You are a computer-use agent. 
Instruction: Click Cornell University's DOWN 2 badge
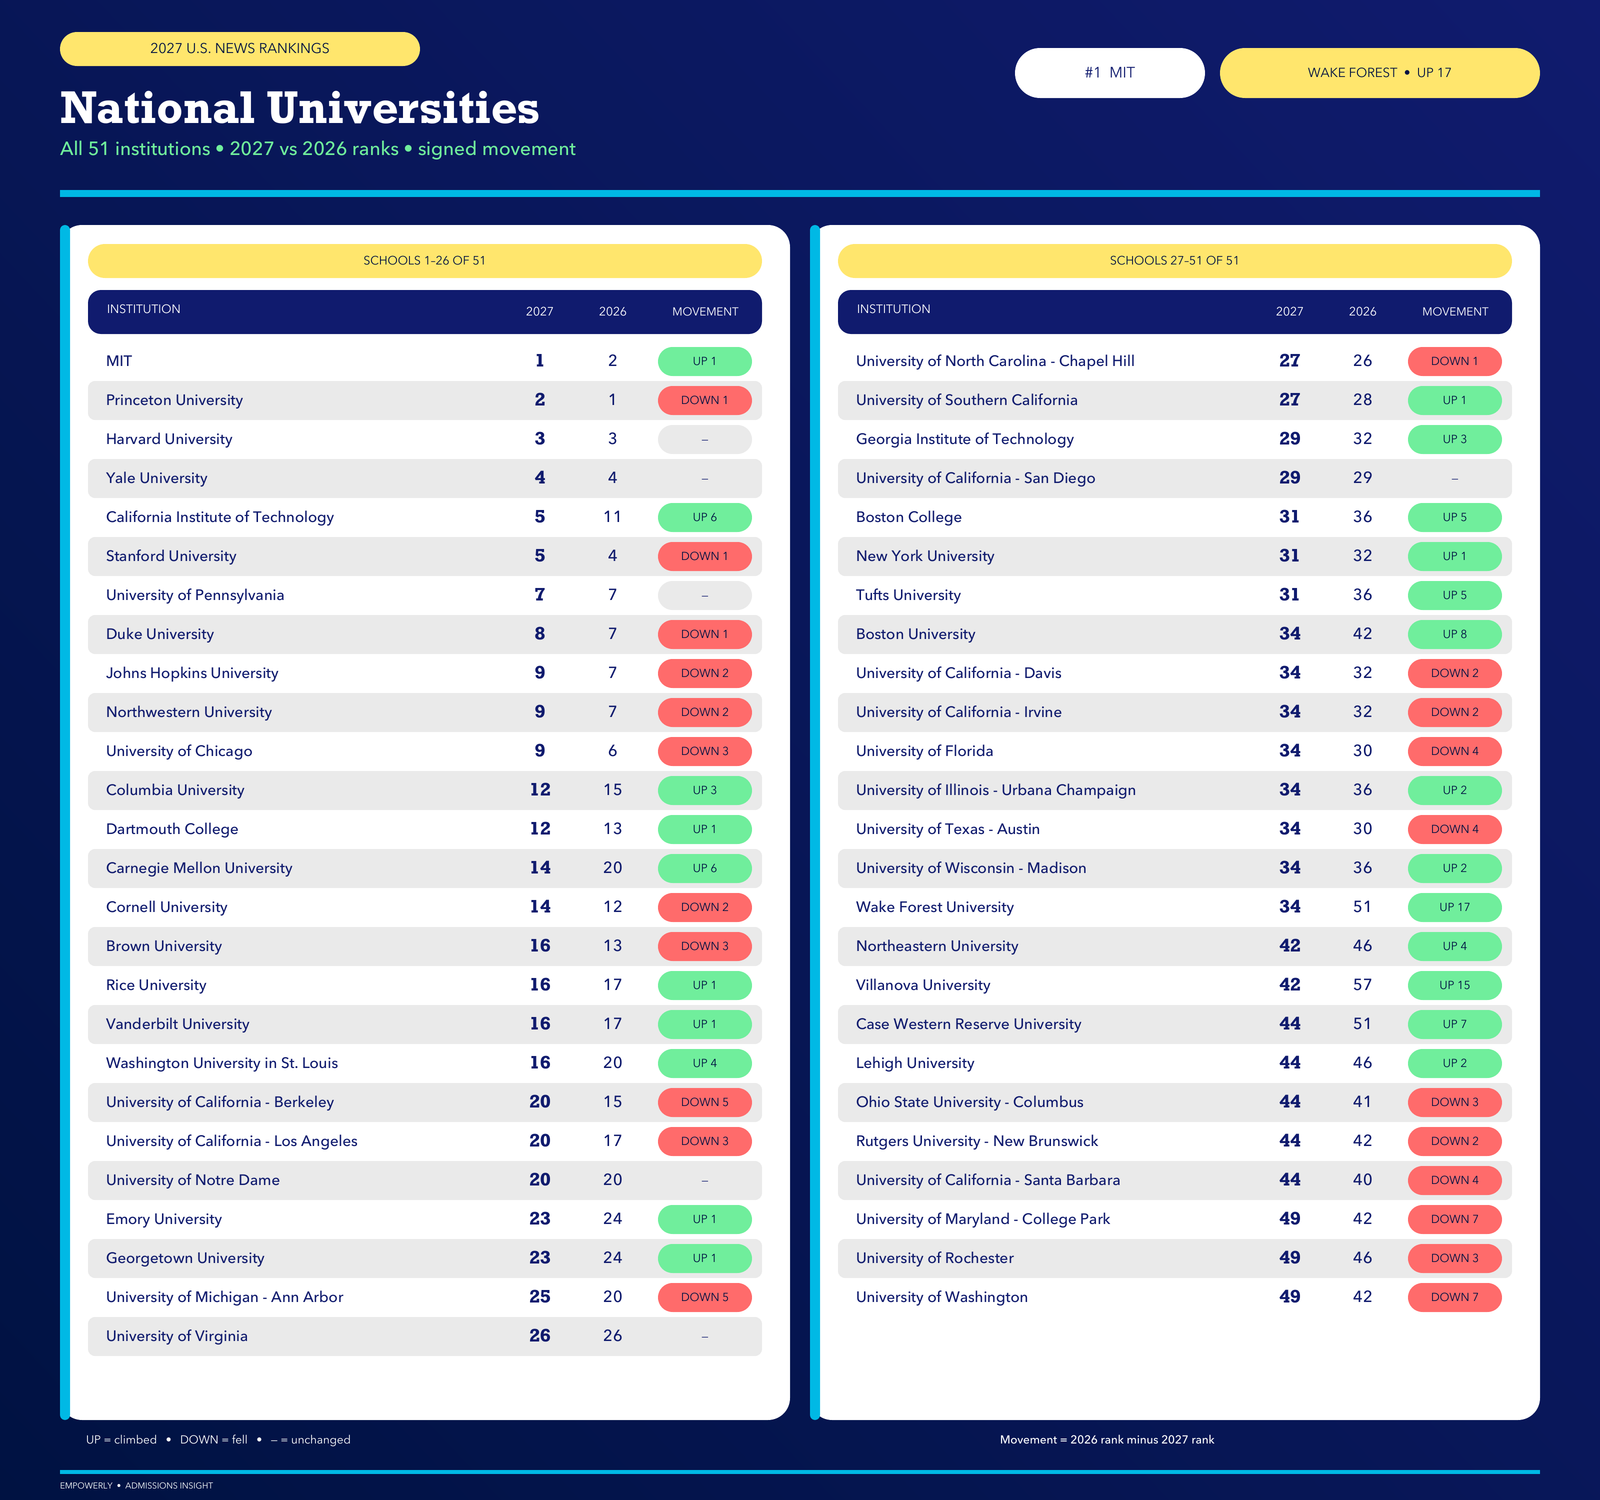pyautogui.click(x=705, y=907)
